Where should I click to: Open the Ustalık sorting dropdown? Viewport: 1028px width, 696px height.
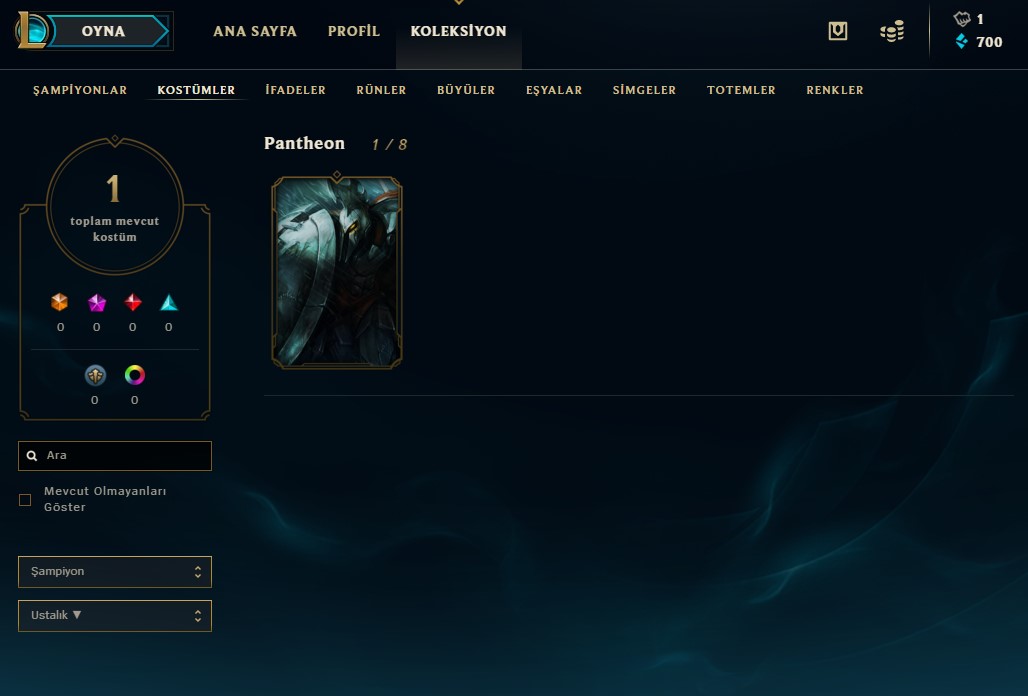click(115, 615)
